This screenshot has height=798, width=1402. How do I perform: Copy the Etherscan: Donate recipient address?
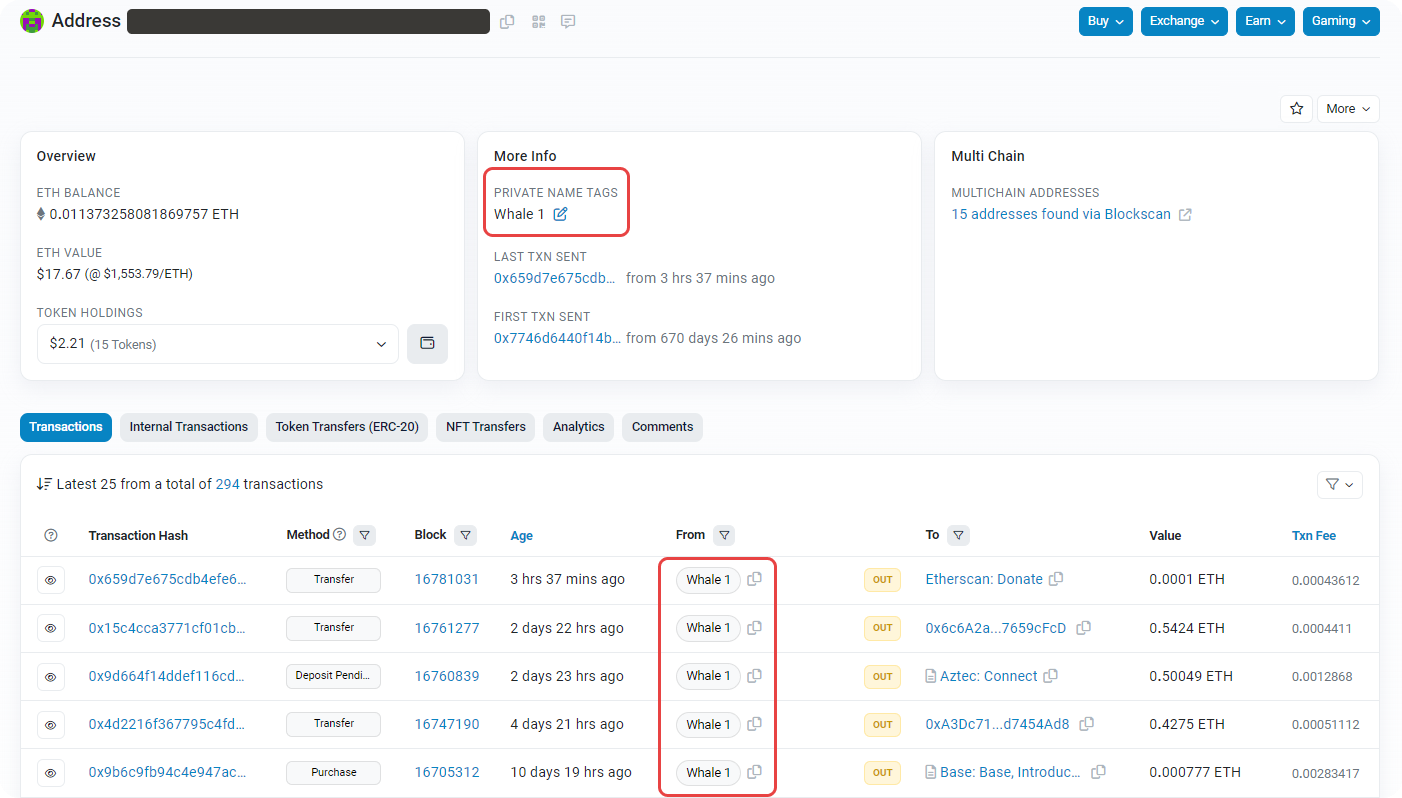pos(1056,579)
